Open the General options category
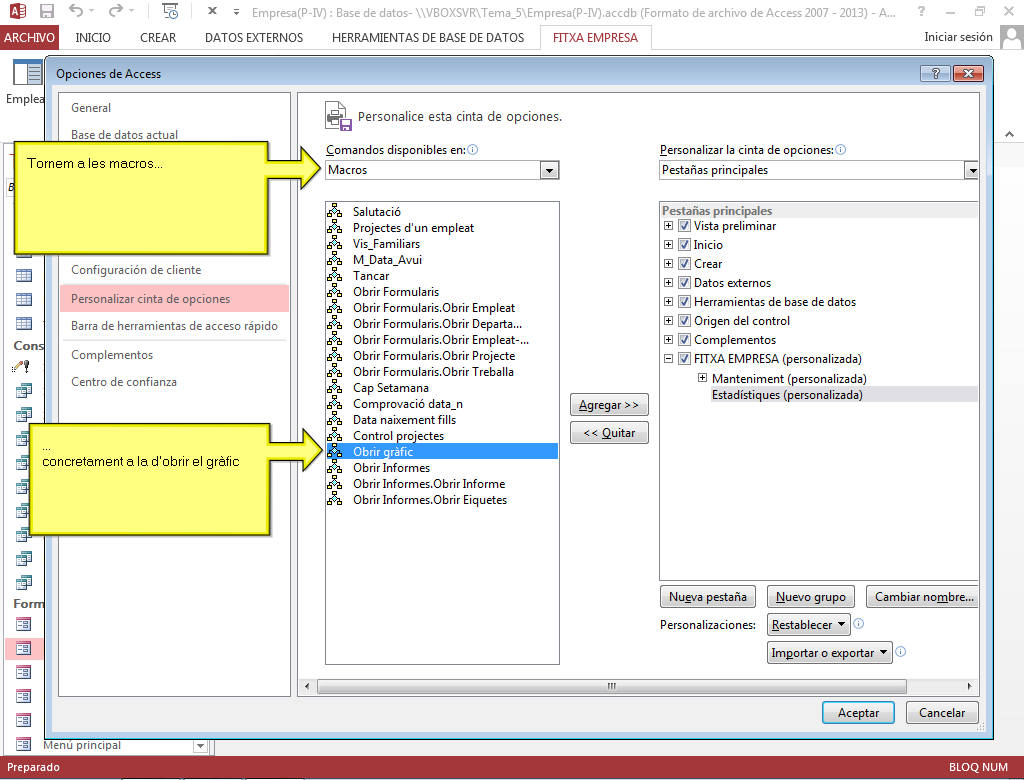1024x780 pixels. 174,108
